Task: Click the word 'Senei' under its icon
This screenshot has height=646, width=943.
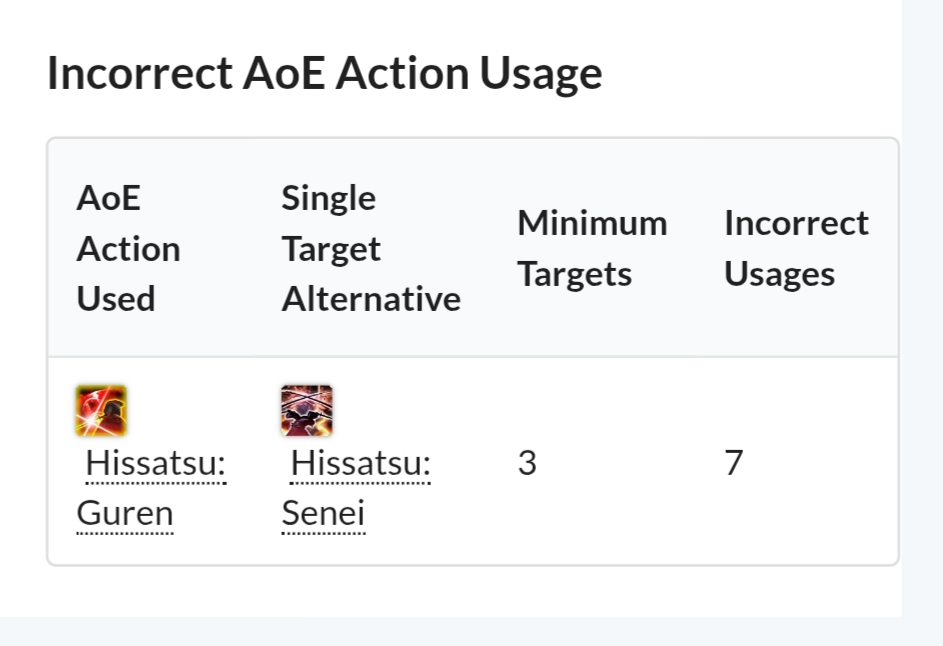Action: pyautogui.click(x=323, y=514)
